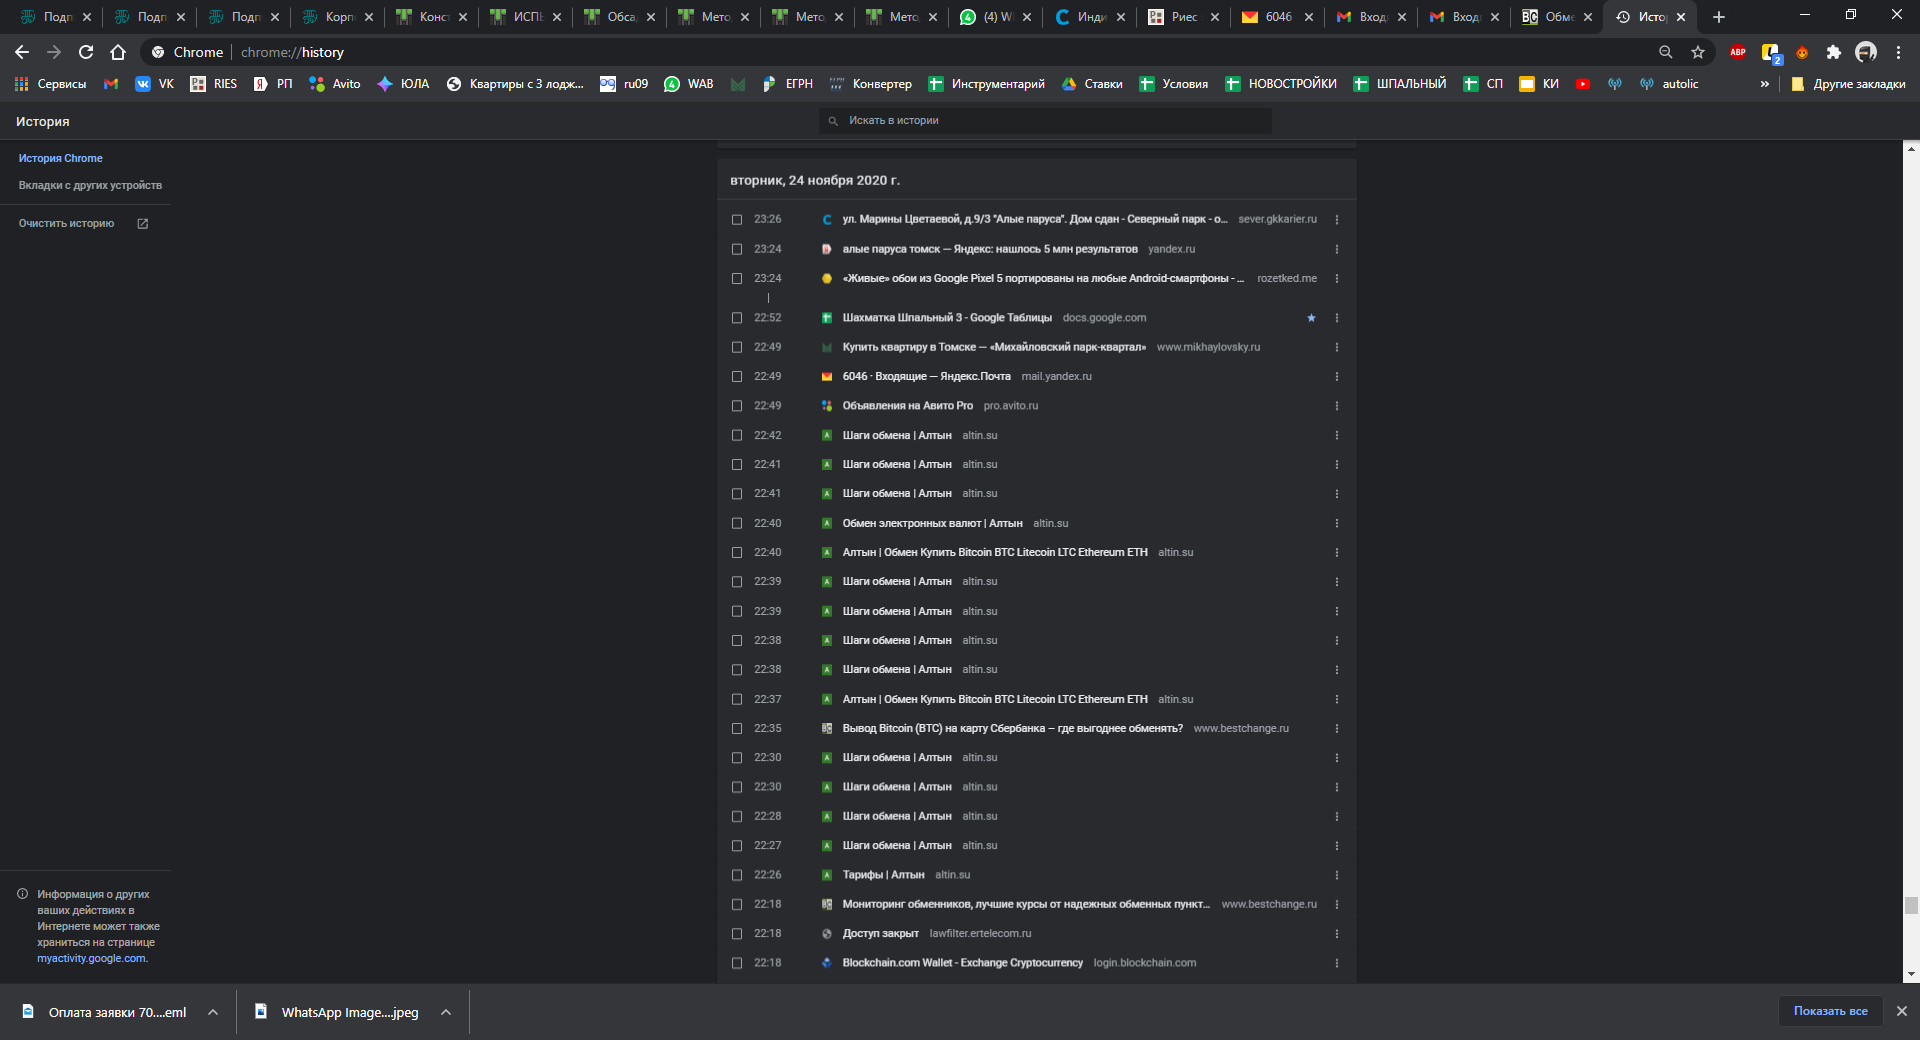Image resolution: width=1920 pixels, height=1040 pixels.
Task: Open the Ставки Google Drive bookmark
Action: (1092, 84)
